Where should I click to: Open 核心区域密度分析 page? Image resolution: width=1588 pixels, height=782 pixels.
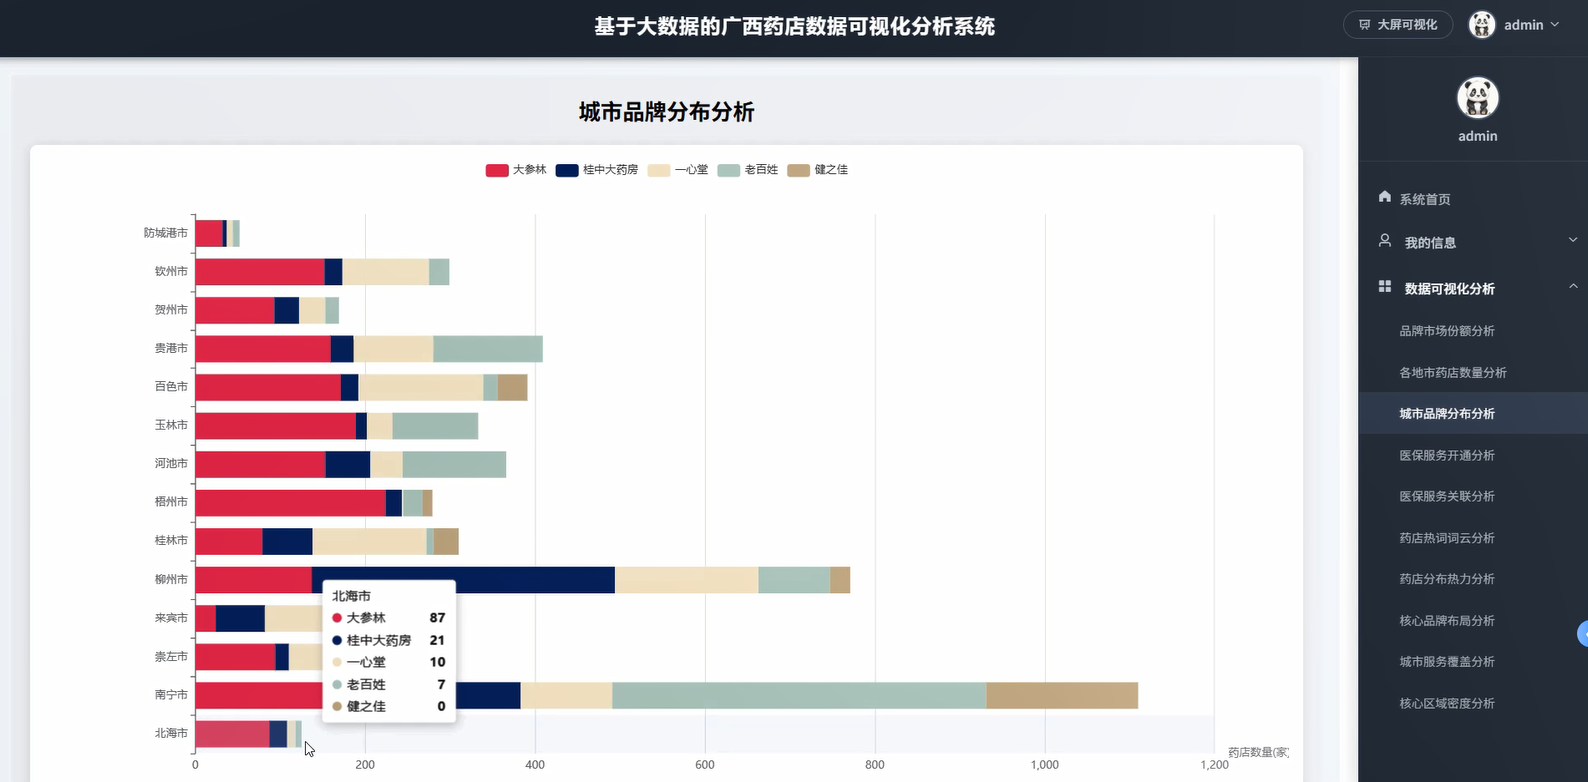(1447, 704)
